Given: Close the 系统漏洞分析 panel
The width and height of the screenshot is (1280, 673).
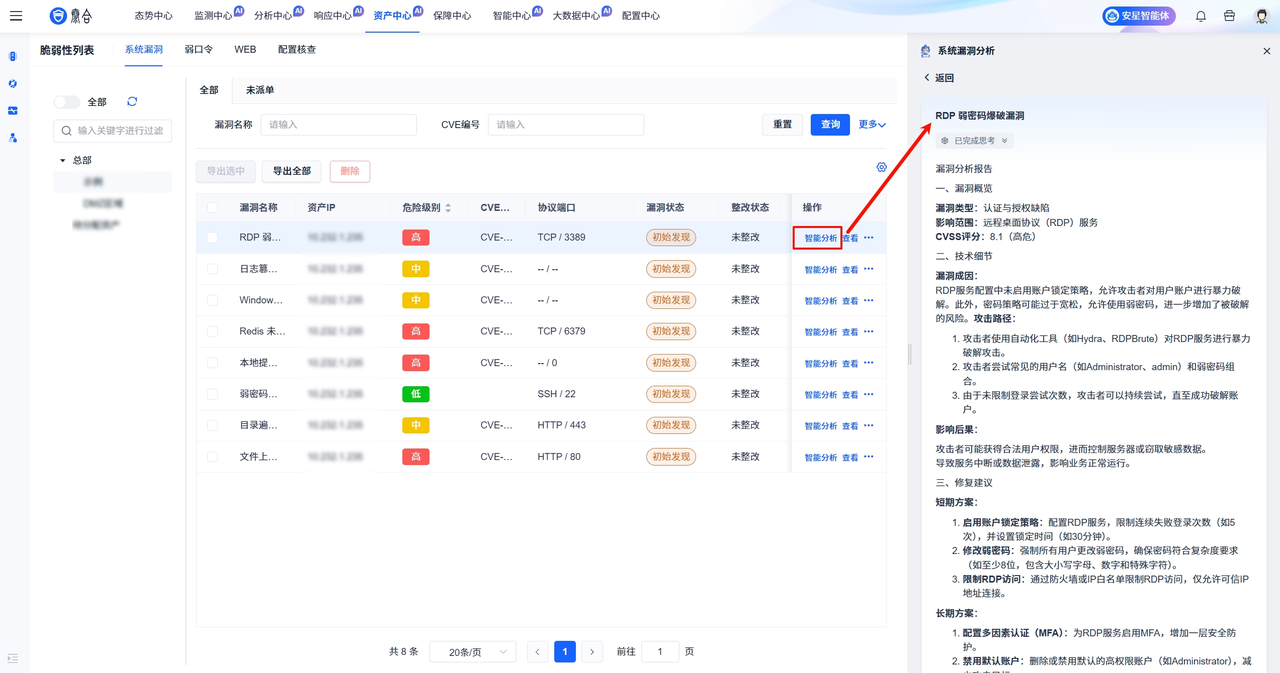Looking at the screenshot, I should click(x=1267, y=51).
